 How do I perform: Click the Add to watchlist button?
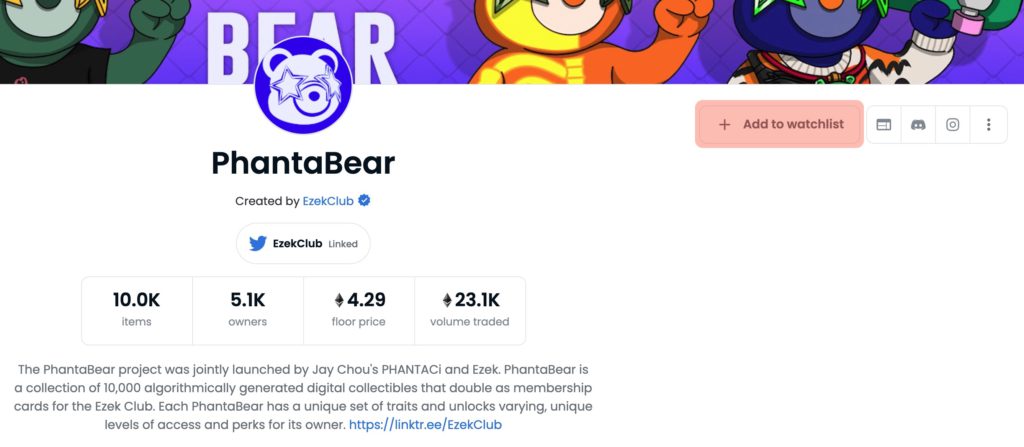coord(780,124)
